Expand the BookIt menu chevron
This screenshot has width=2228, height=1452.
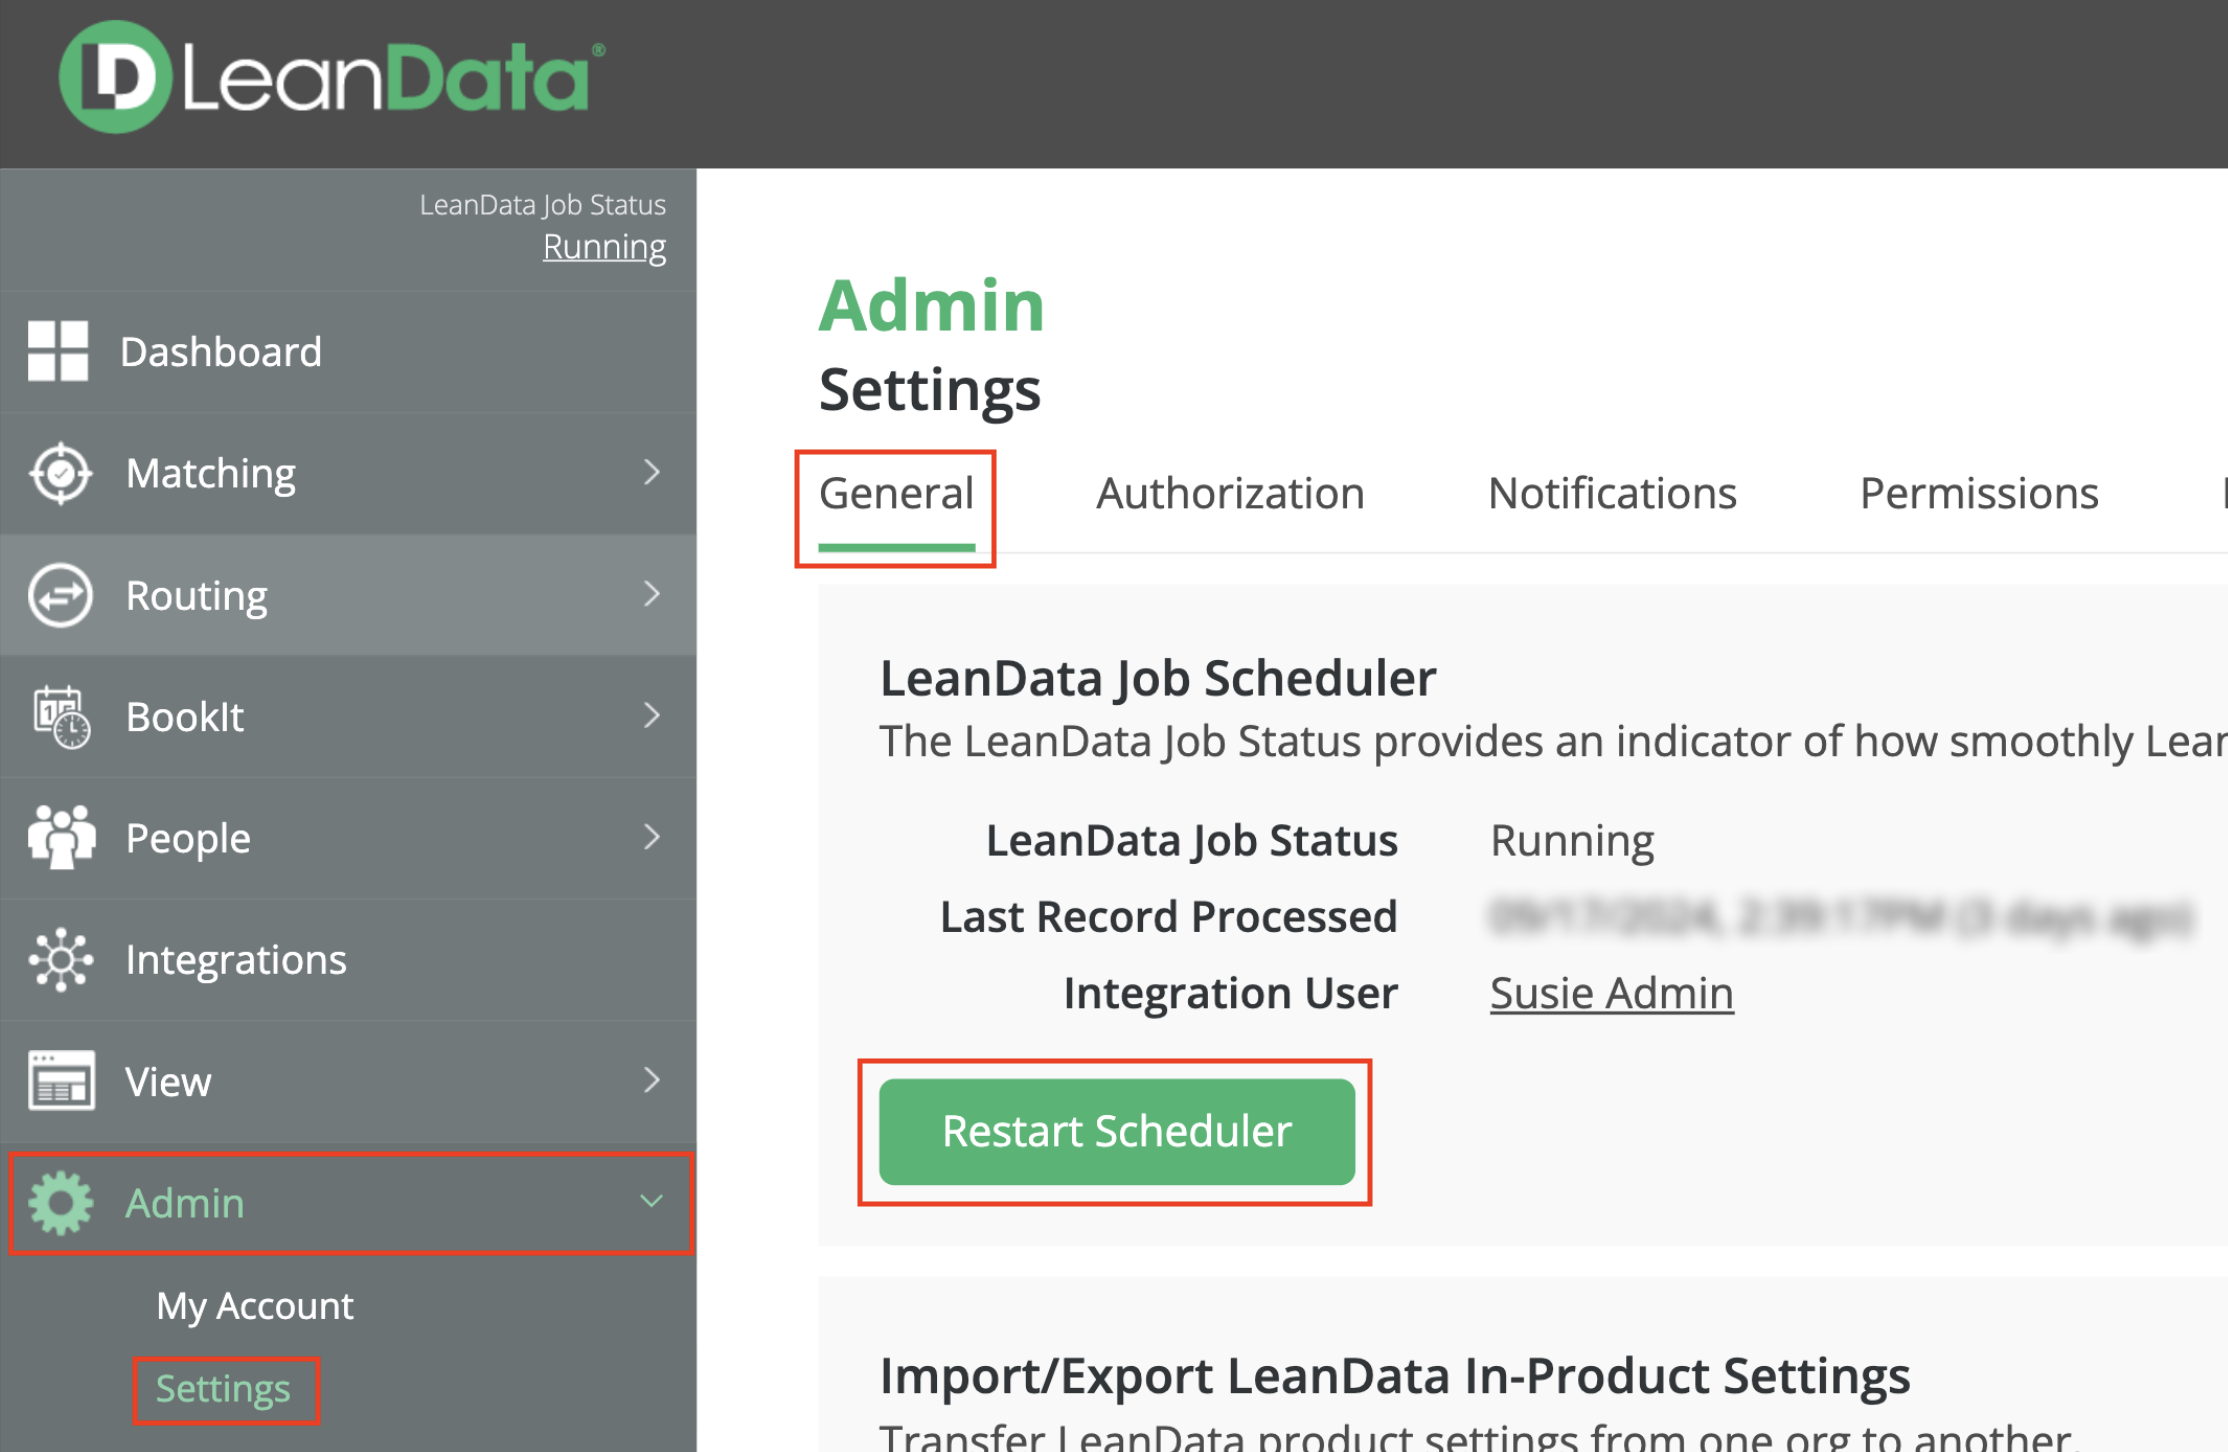click(652, 716)
